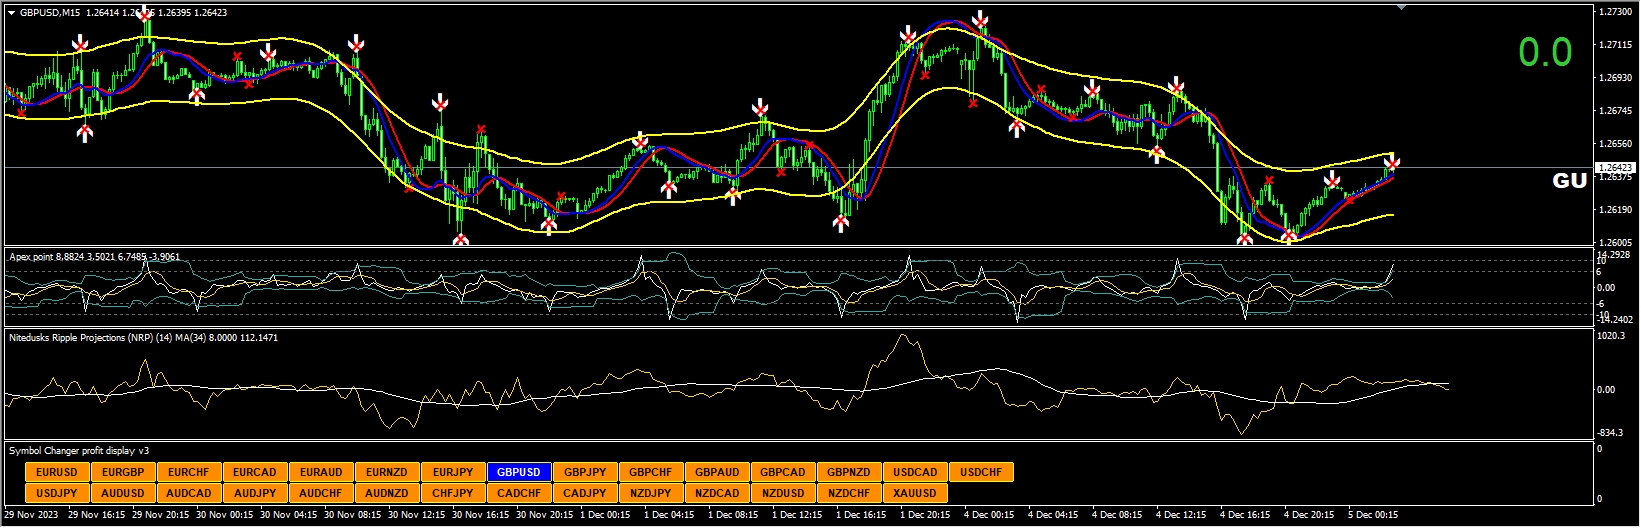Click the gray chart shift marker at top

pos(1401,7)
